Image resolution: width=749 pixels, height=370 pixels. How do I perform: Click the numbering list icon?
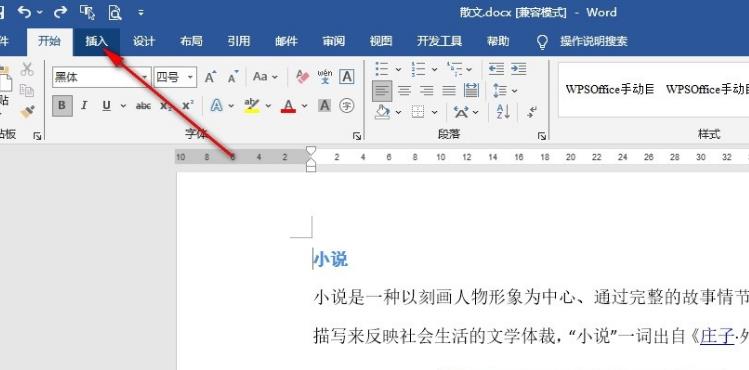pyautogui.click(x=418, y=69)
